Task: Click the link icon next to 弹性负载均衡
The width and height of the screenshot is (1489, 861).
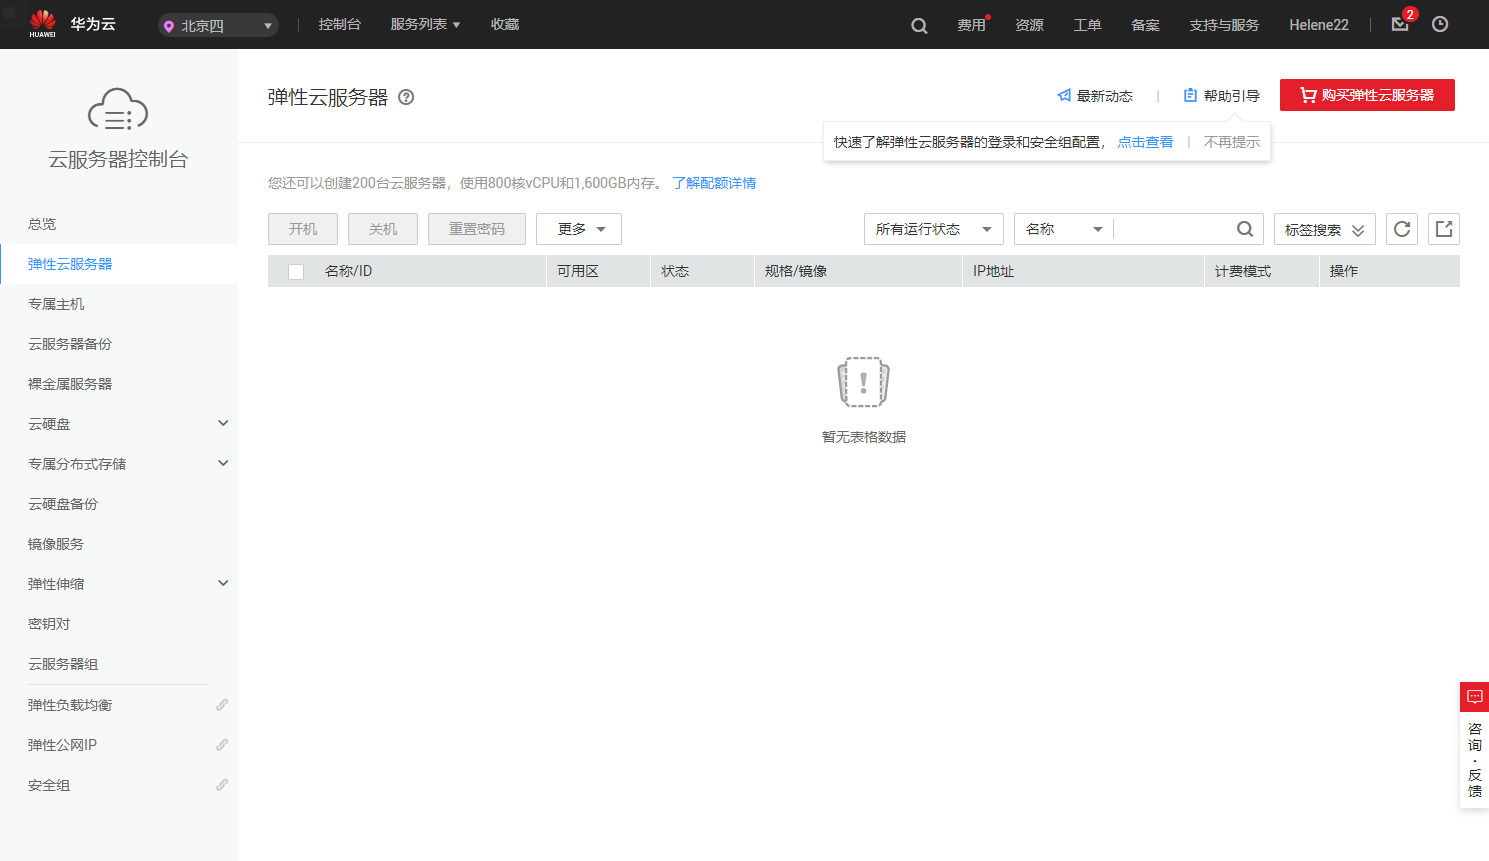Action: click(222, 705)
